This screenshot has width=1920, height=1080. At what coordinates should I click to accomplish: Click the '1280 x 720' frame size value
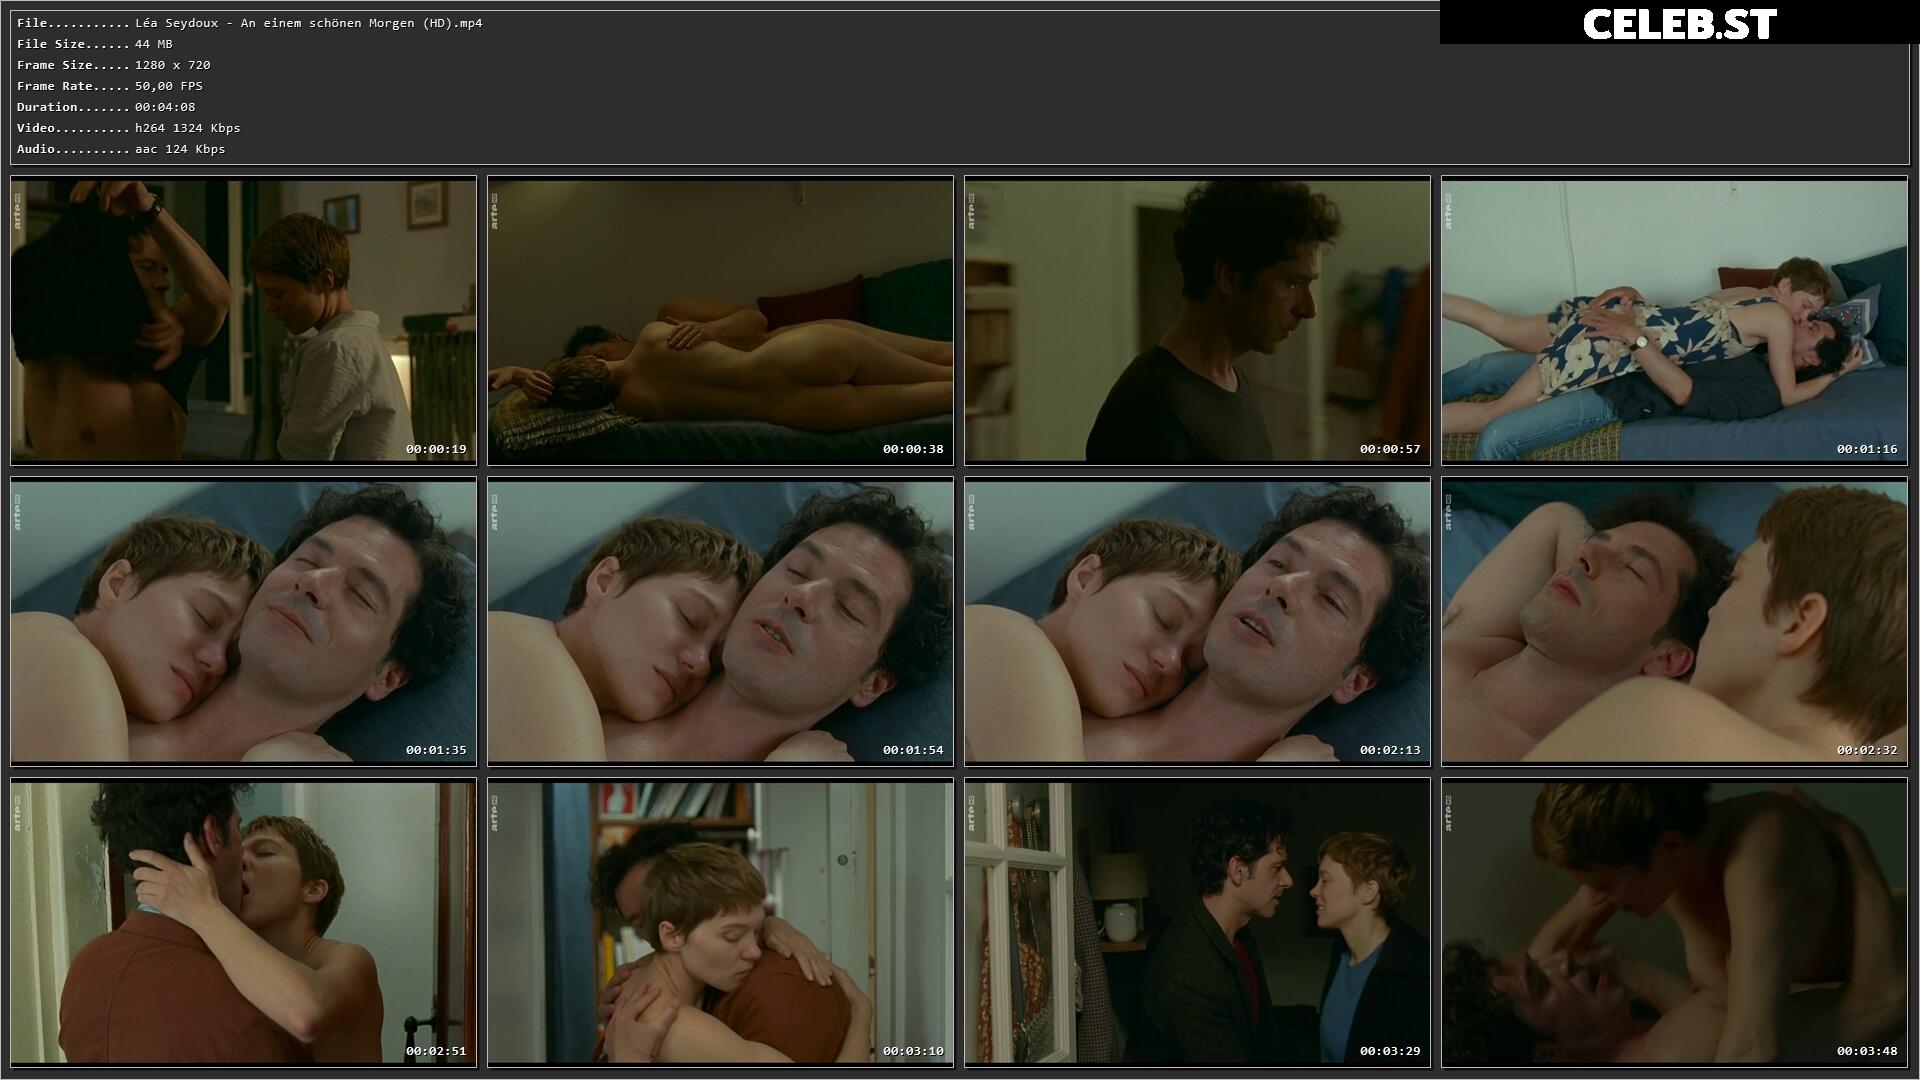pyautogui.click(x=173, y=65)
